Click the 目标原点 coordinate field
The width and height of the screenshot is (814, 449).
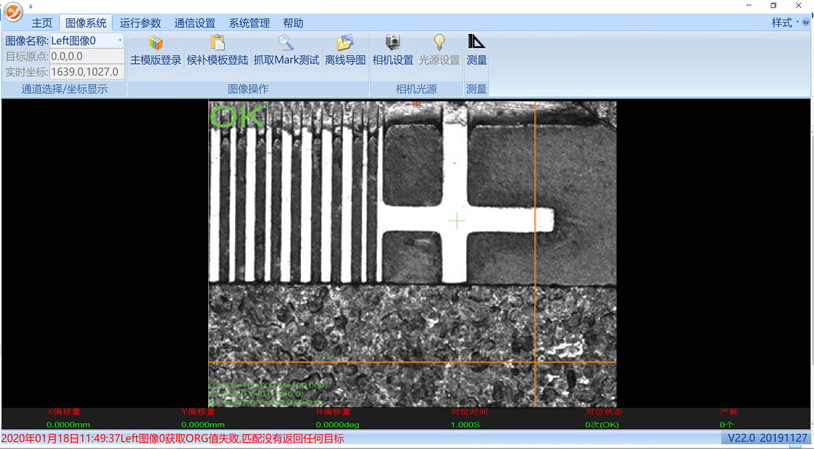pos(86,57)
